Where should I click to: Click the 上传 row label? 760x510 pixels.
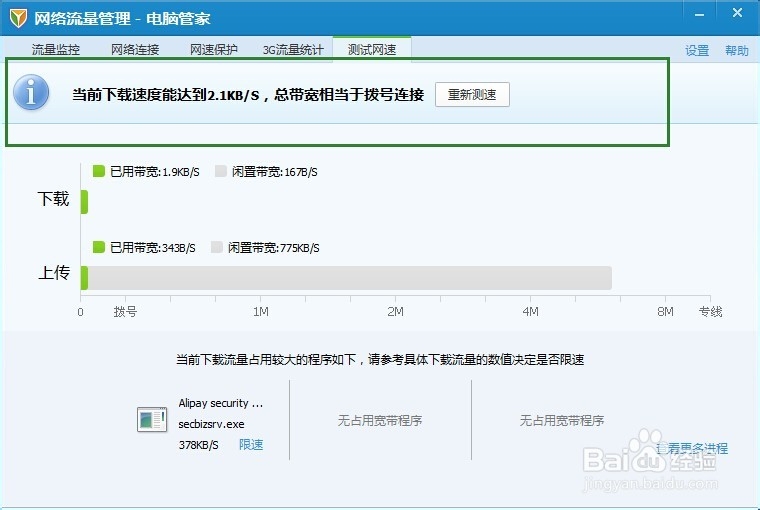[54, 272]
